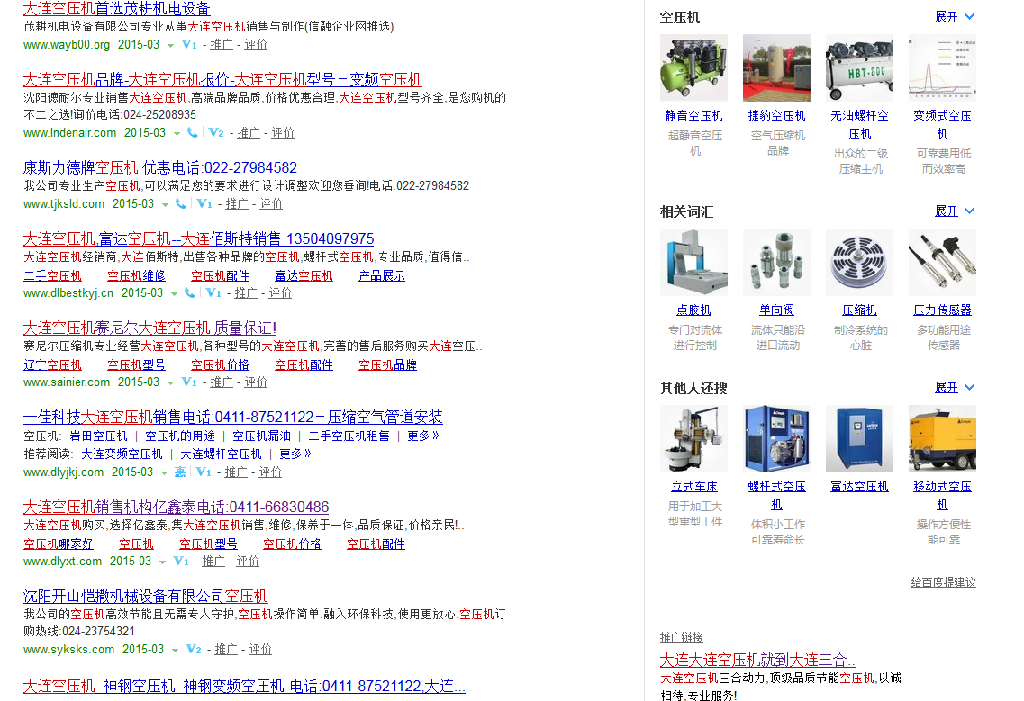
Task: Open the 压力传感器 sensor thumbnail
Action: pos(942,262)
